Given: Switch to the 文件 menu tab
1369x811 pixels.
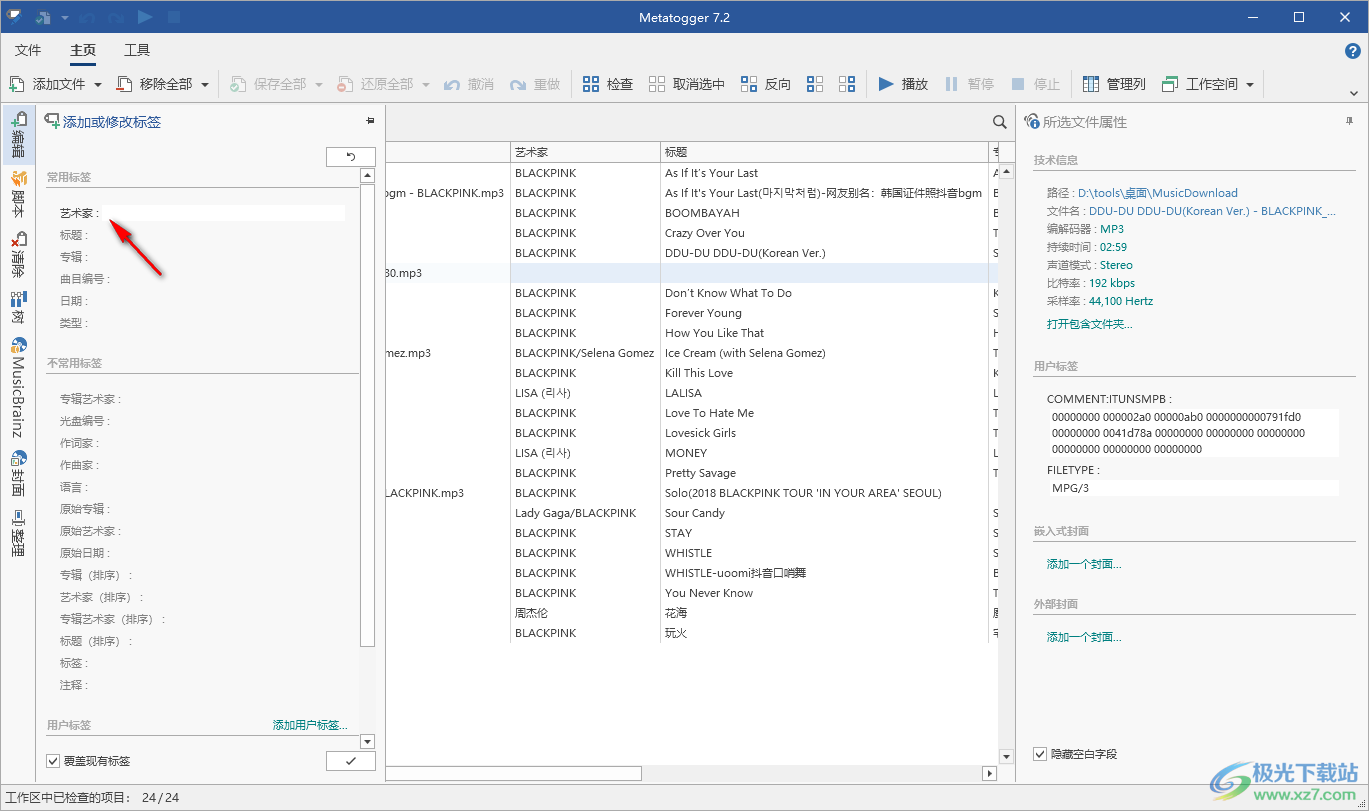Looking at the screenshot, I should tap(28, 50).
